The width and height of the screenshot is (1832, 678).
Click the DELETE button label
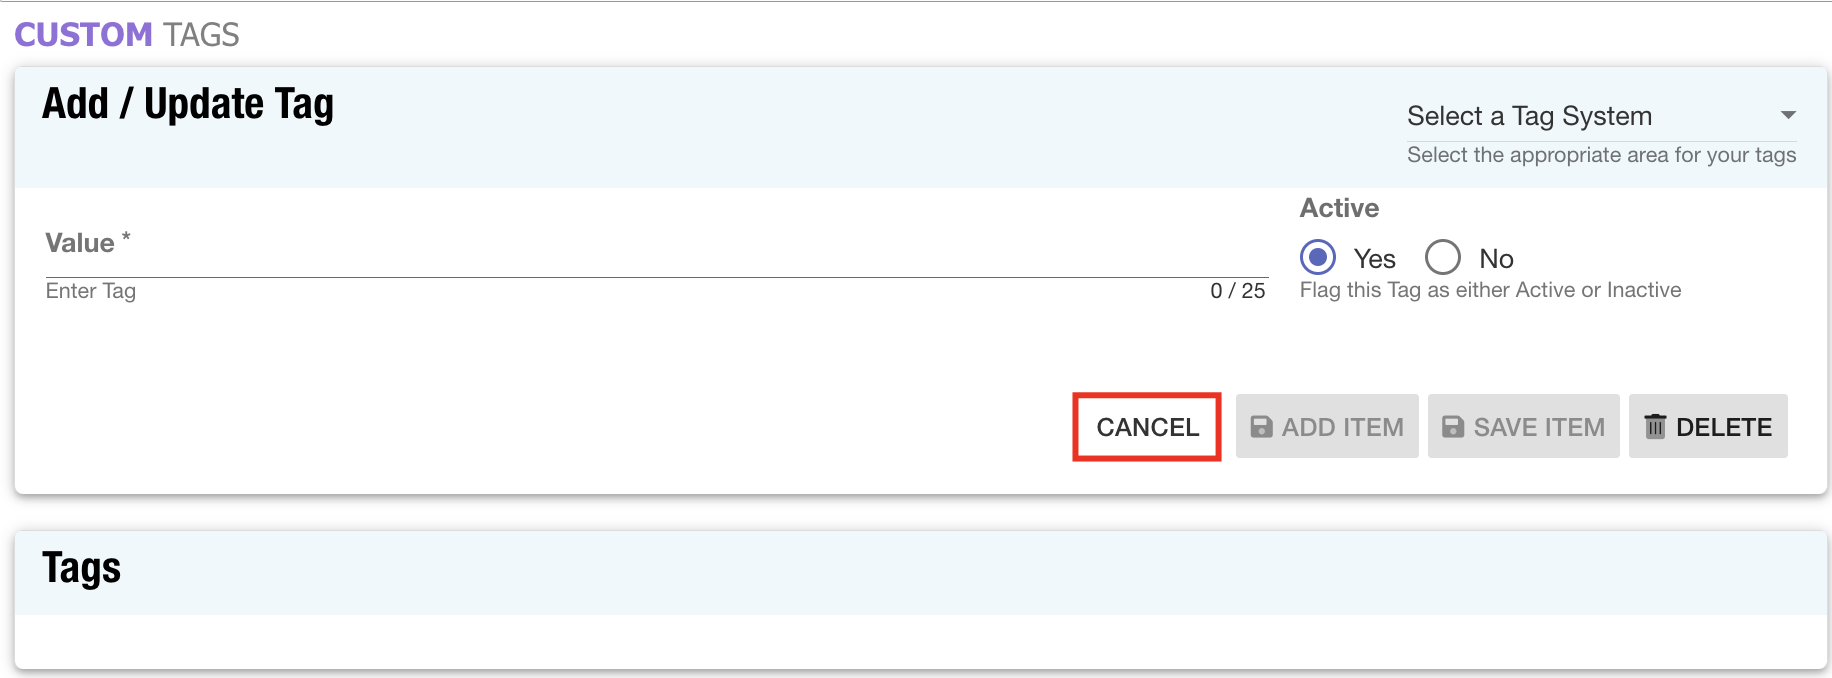(x=1724, y=427)
